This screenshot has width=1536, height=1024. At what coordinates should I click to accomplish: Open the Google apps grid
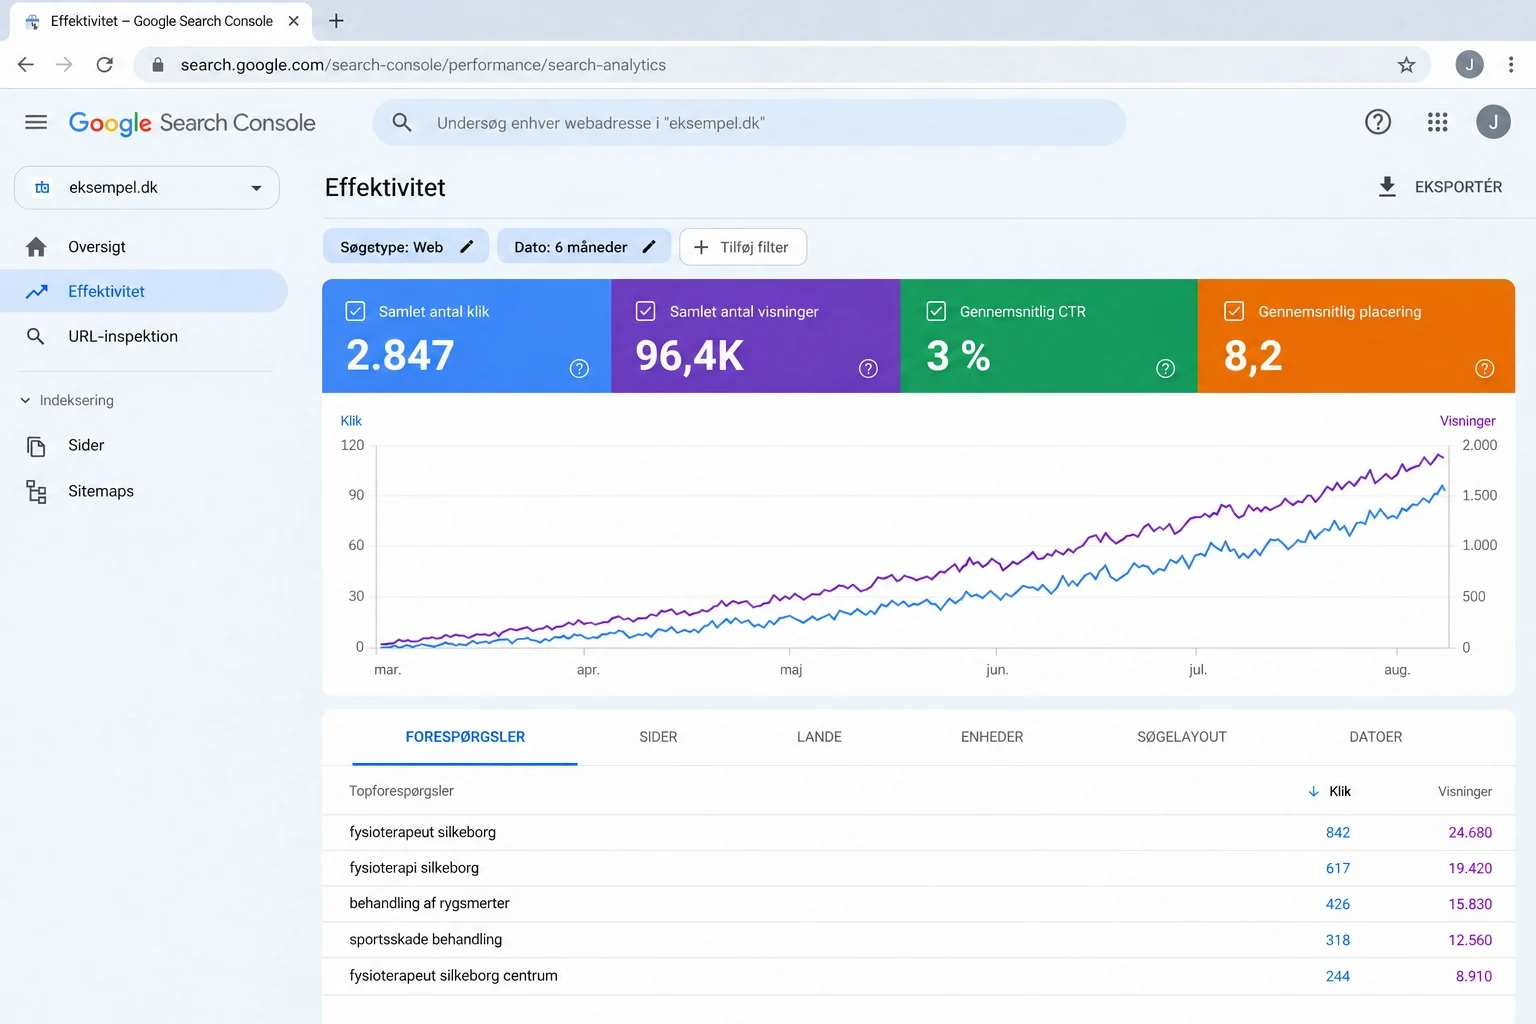tap(1437, 122)
